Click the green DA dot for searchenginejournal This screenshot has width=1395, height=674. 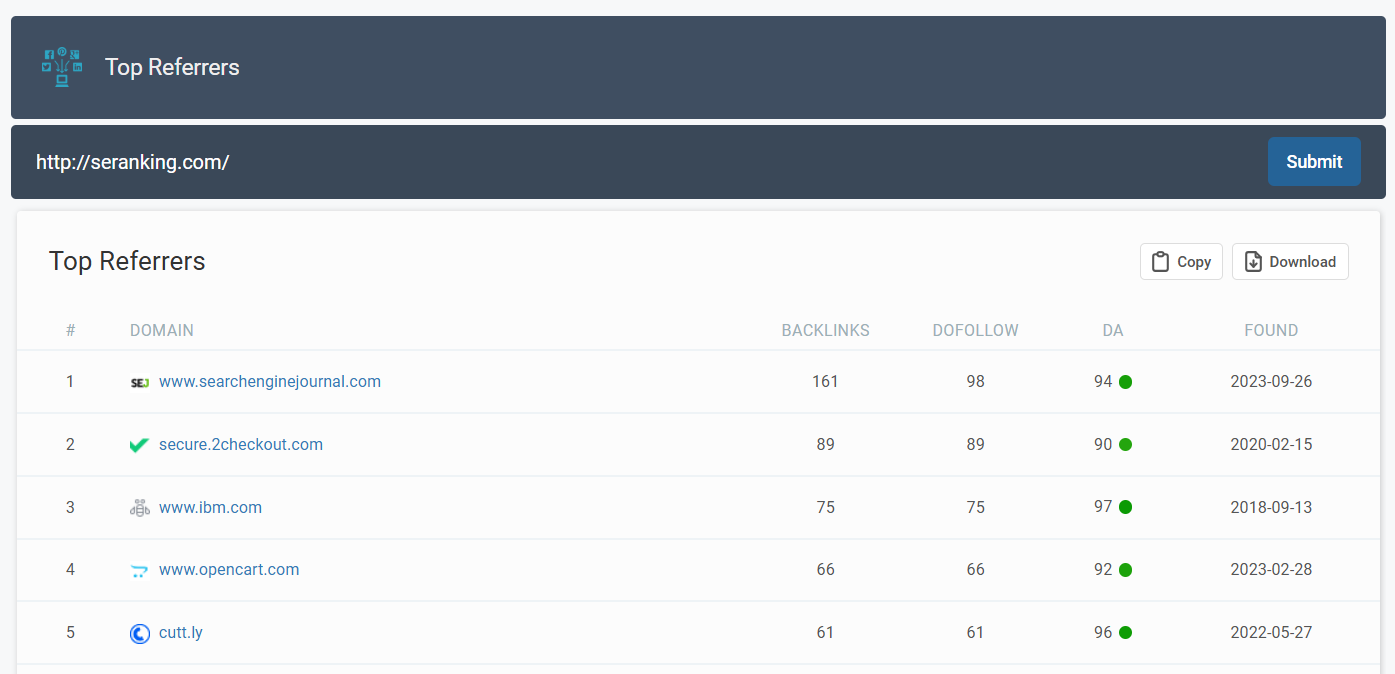click(1125, 382)
